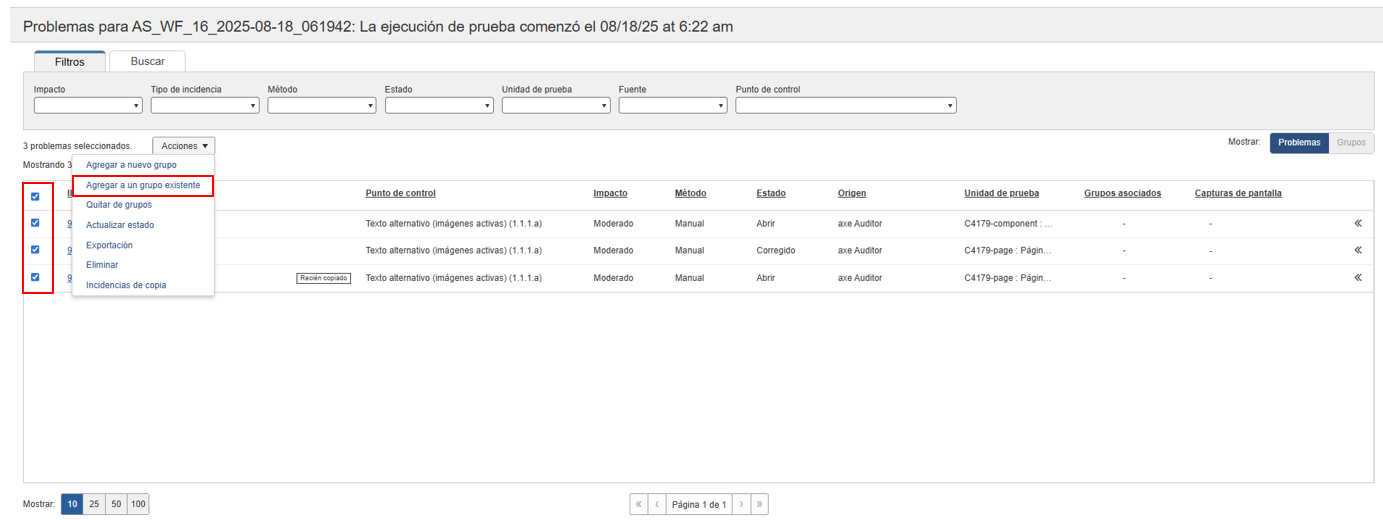Screen dimensions: 1383x520
Task: Switch view to Grupos
Action: click(x=1351, y=143)
